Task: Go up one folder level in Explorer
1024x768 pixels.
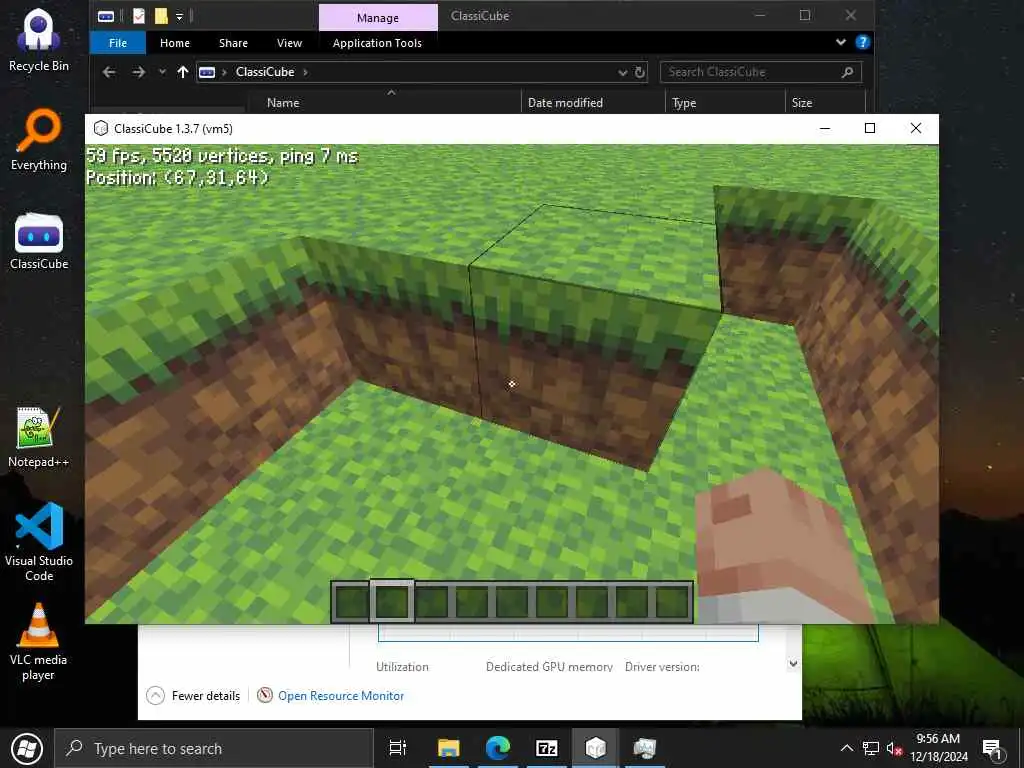Action: (183, 72)
